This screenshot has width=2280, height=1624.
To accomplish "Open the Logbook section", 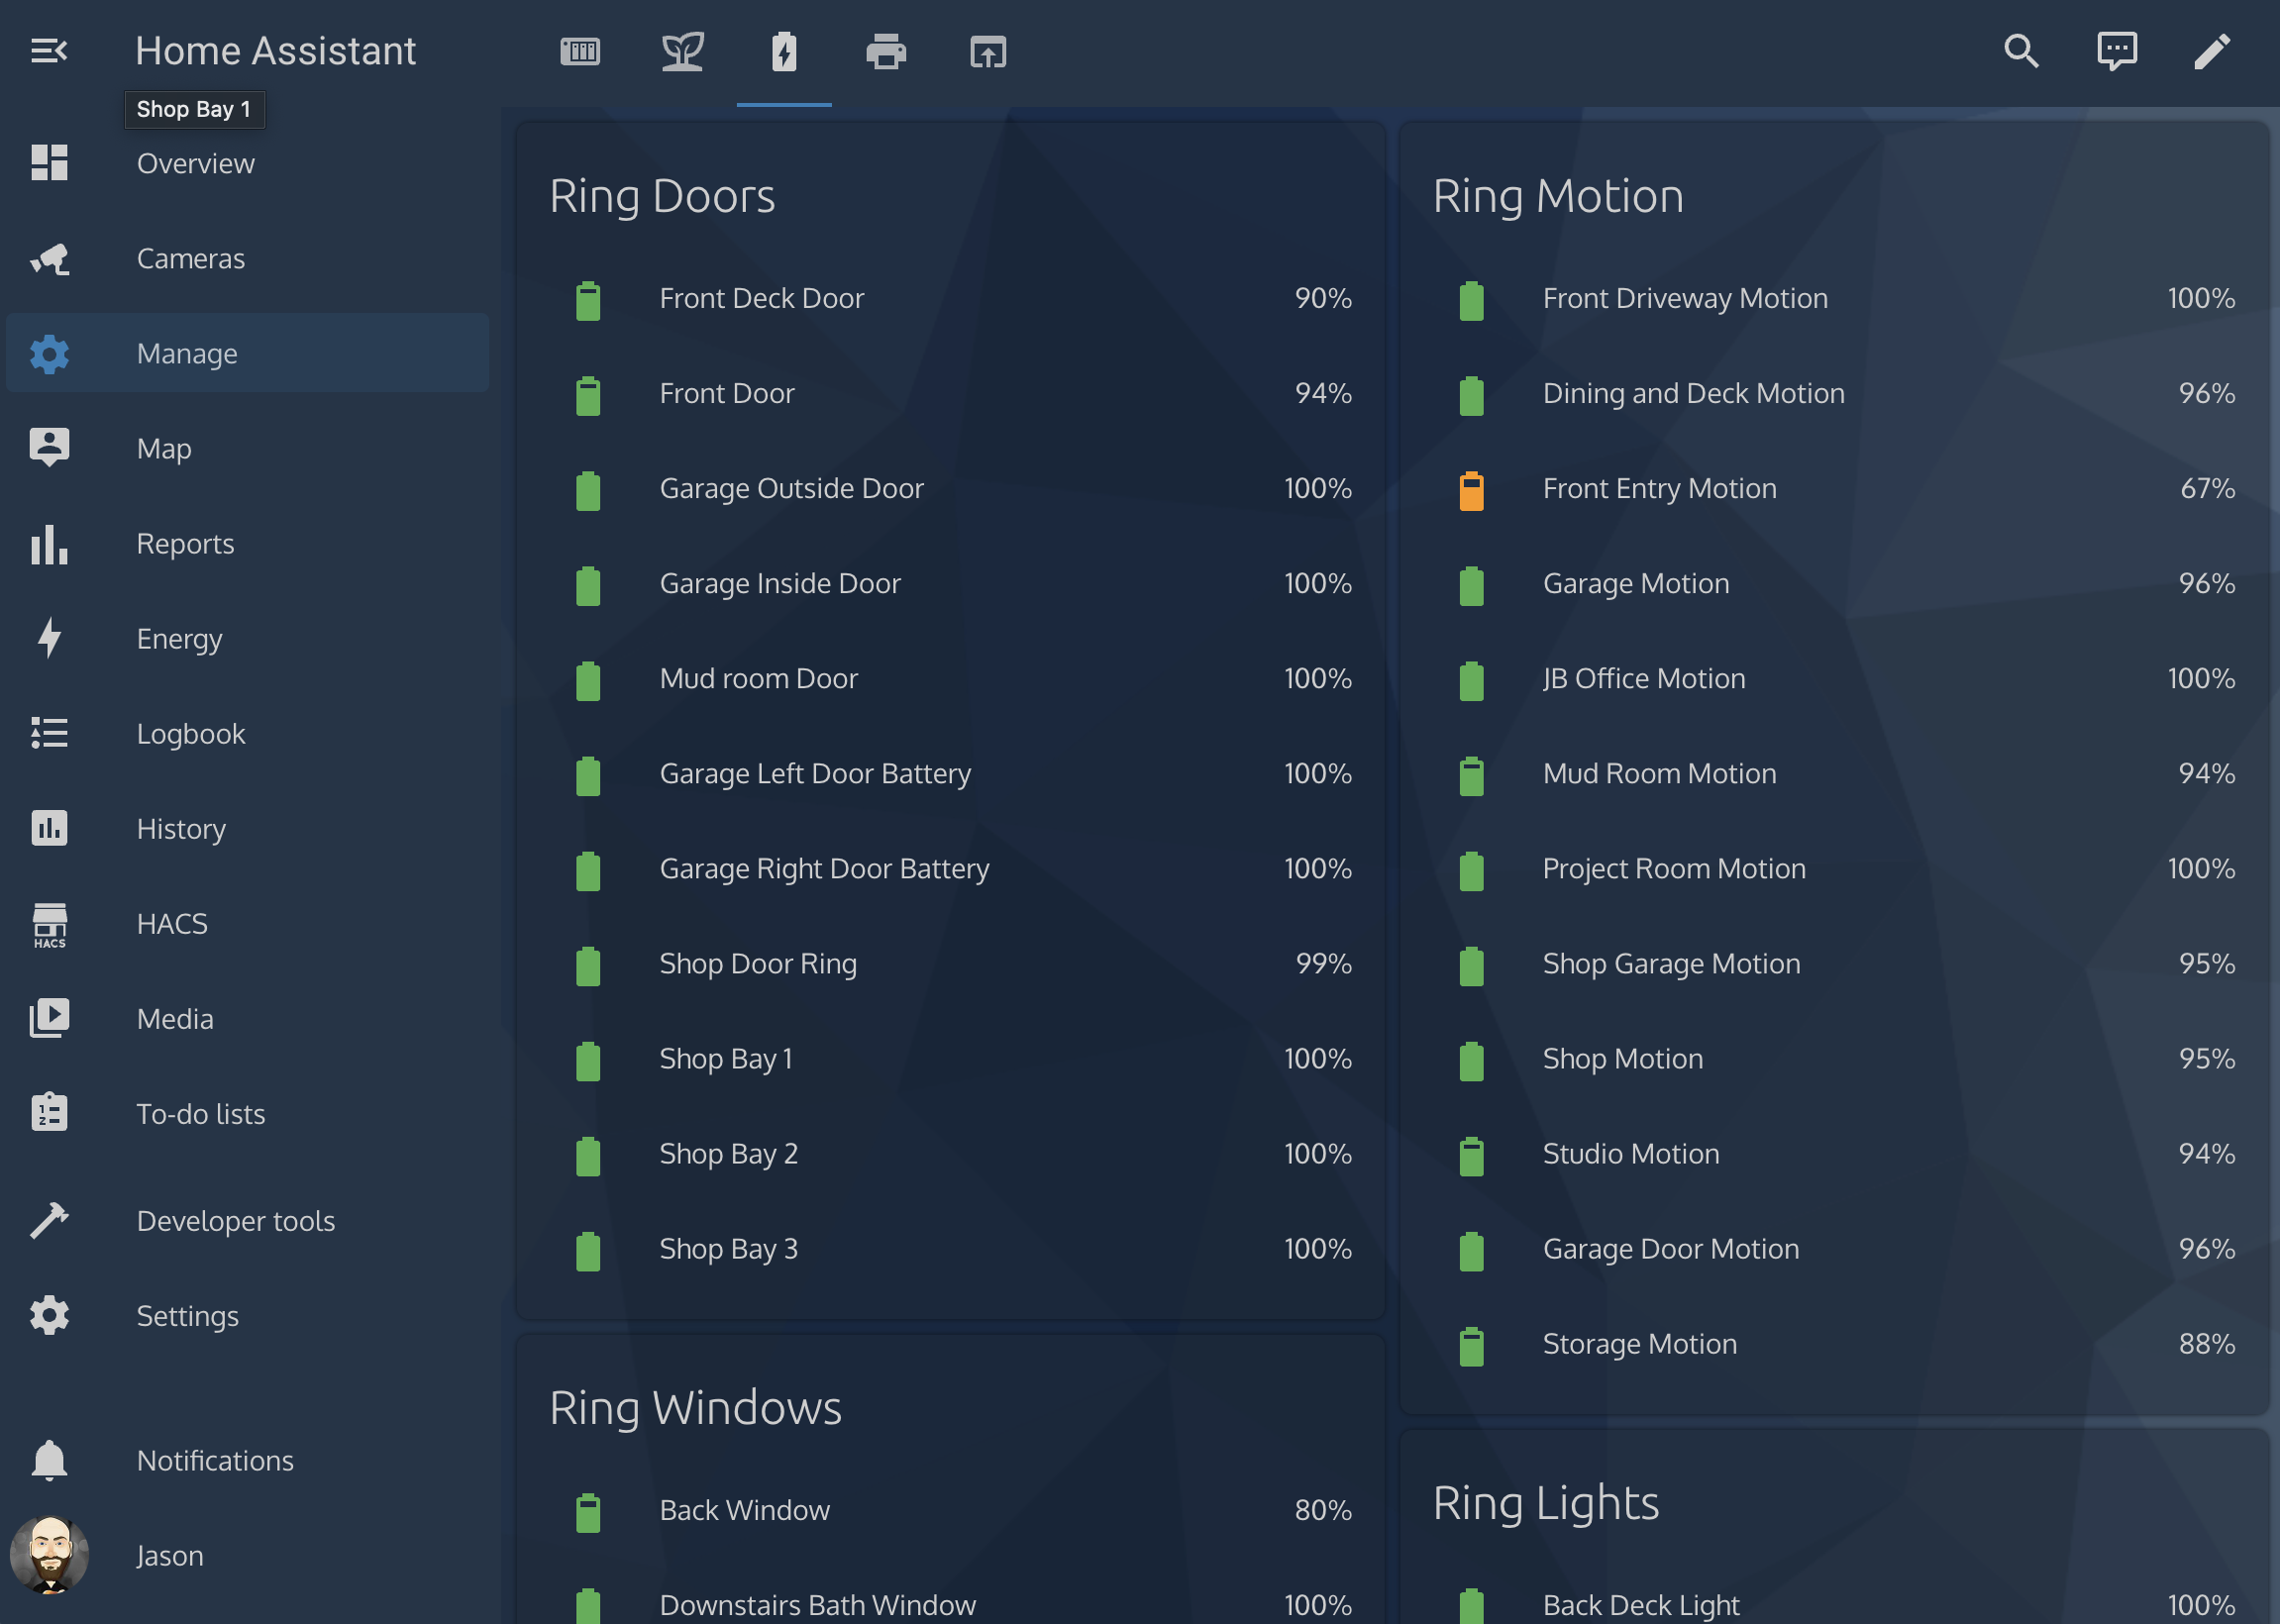I will pyautogui.click(x=191, y=733).
